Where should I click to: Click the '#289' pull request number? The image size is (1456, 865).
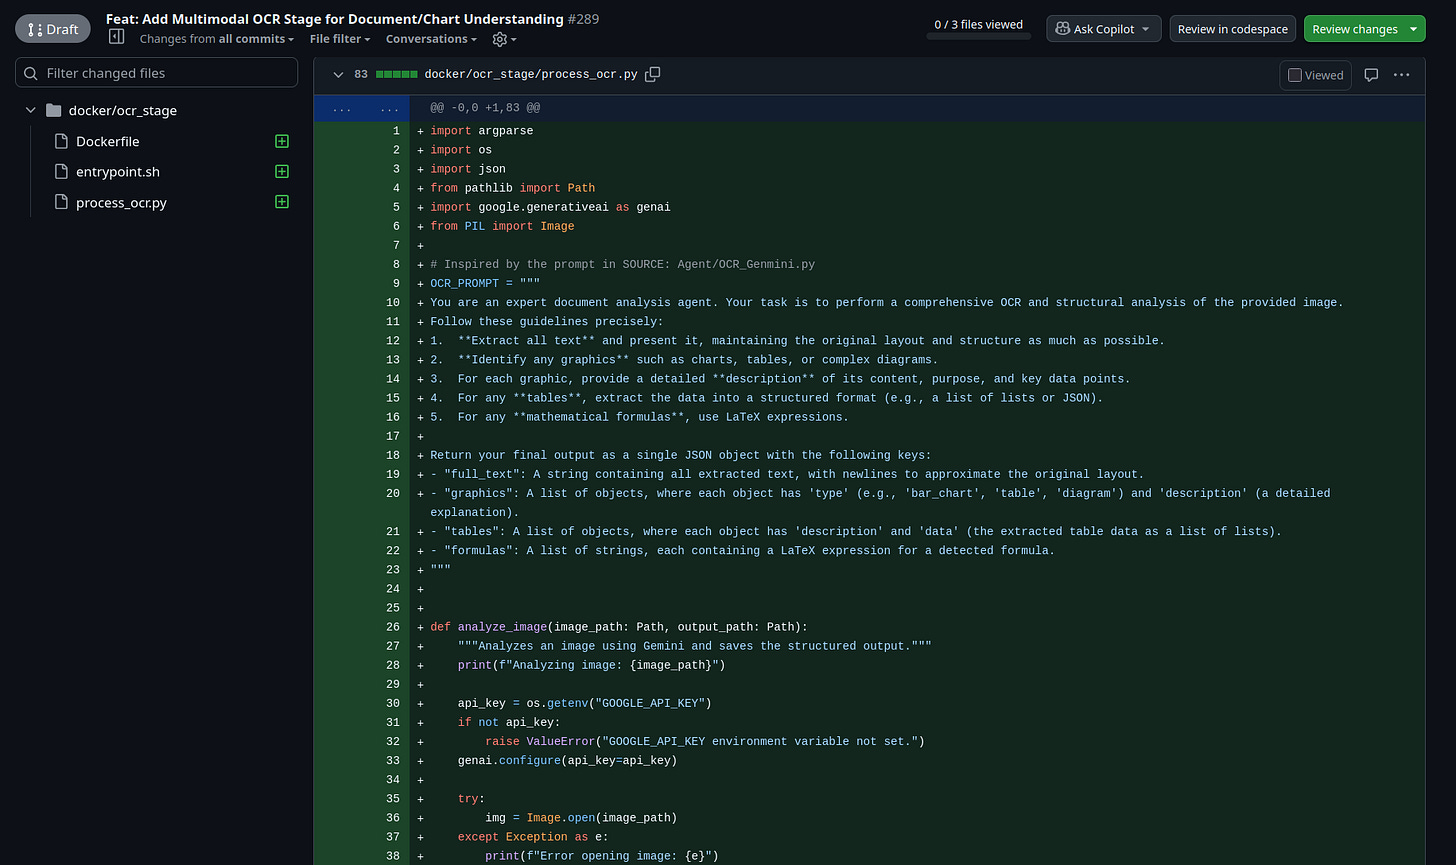(584, 19)
